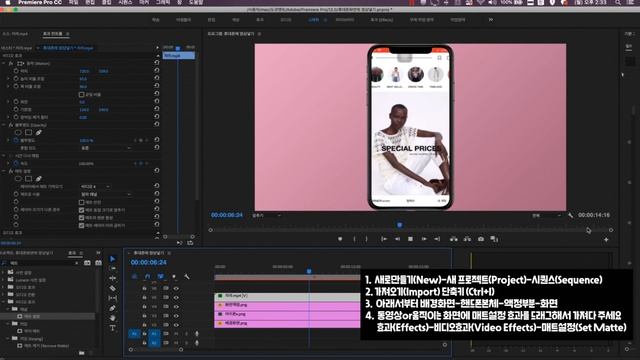Go to Out point in Program monitor
The width and height of the screenshot is (640, 360).
[437, 239]
